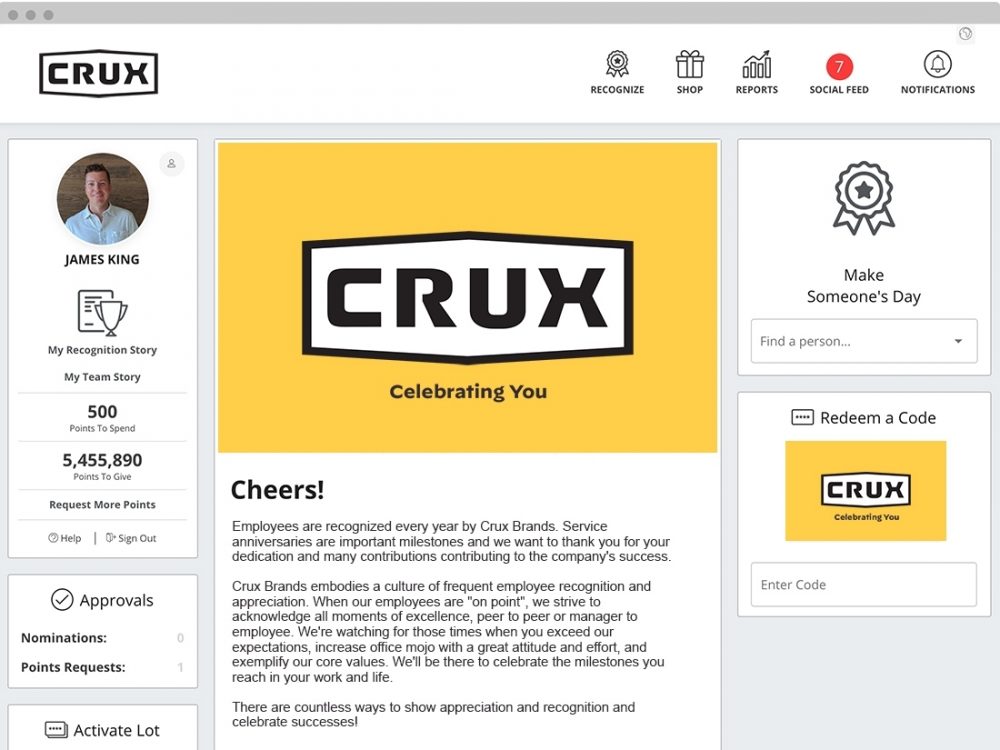The height and width of the screenshot is (750, 1000).
Task: Click the globe icon at top right
Action: coord(966,34)
